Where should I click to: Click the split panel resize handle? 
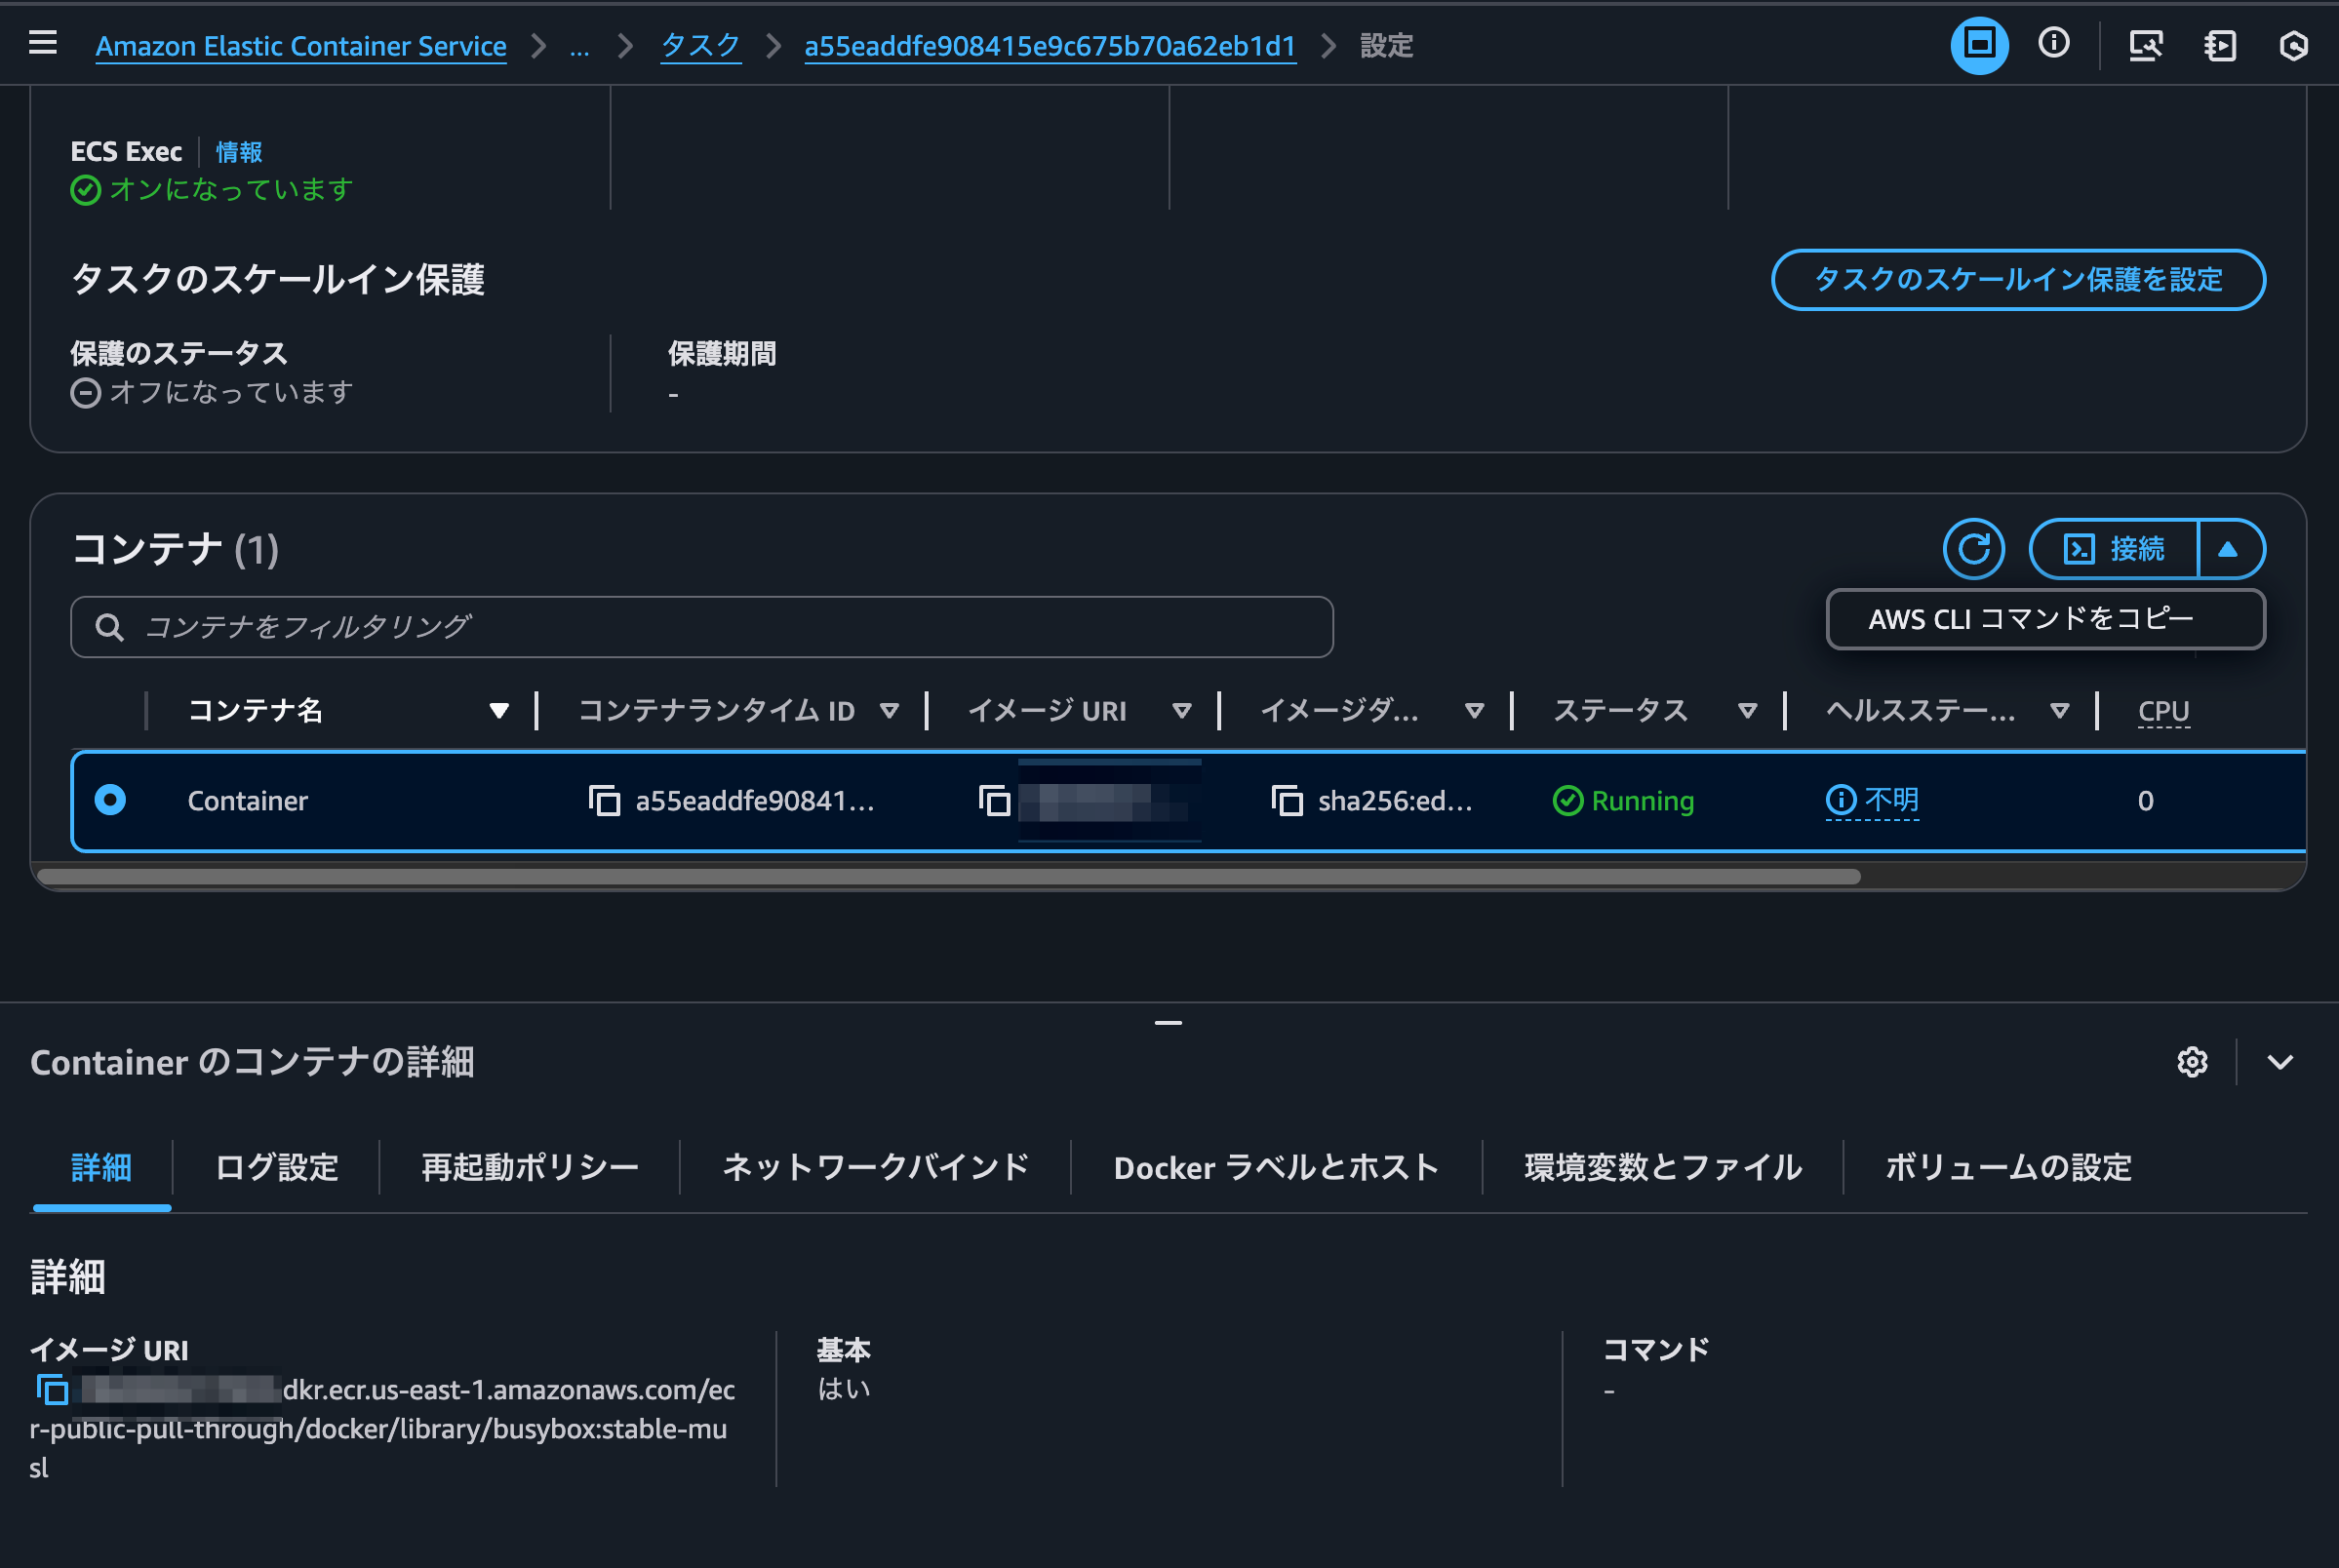pos(1168,1023)
